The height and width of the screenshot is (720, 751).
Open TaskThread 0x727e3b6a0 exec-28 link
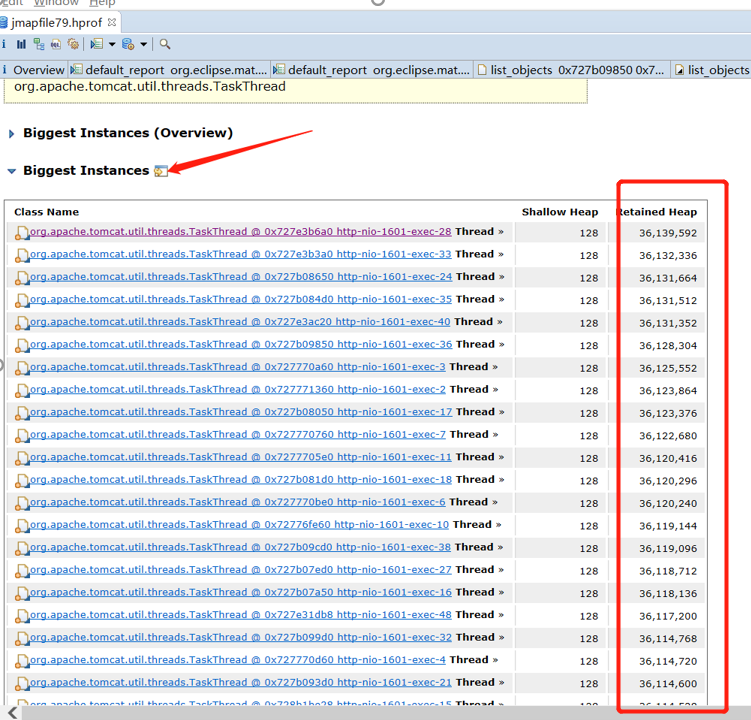(x=240, y=231)
